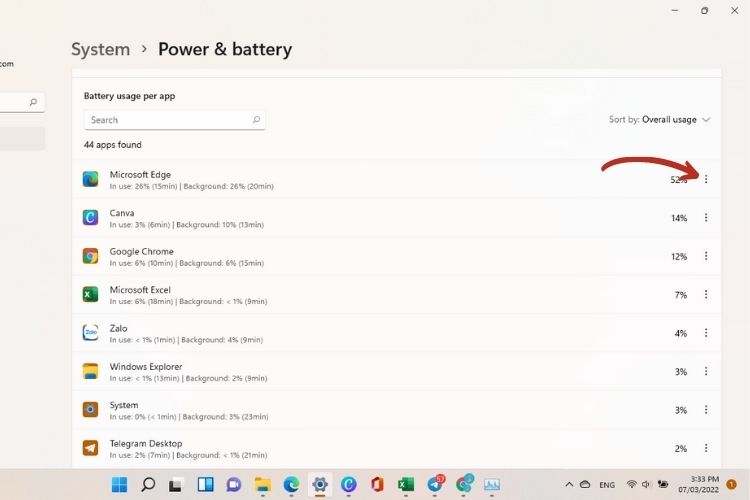Click the sidebar search magnifier icon
The width and height of the screenshot is (750, 500).
click(x=33, y=102)
